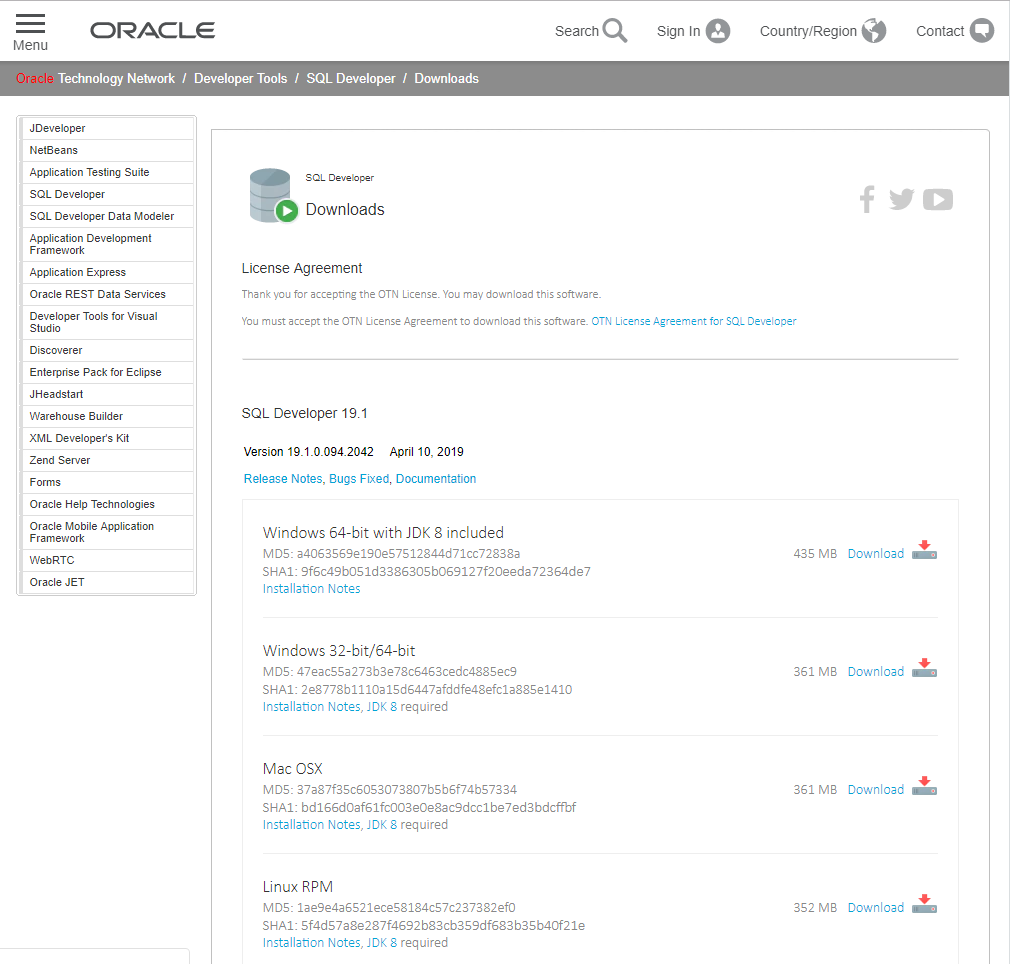The height and width of the screenshot is (964, 1010).
Task: Open Installation Notes for Linux RPM
Action: click(x=311, y=942)
